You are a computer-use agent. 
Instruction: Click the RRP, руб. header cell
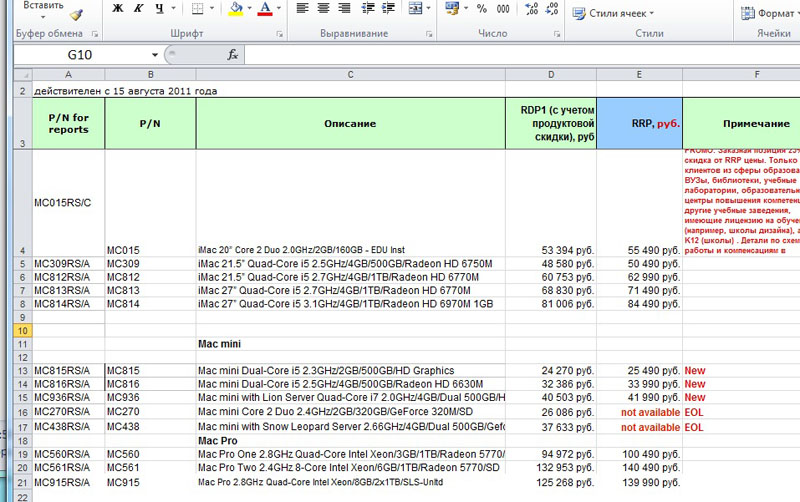(x=639, y=123)
